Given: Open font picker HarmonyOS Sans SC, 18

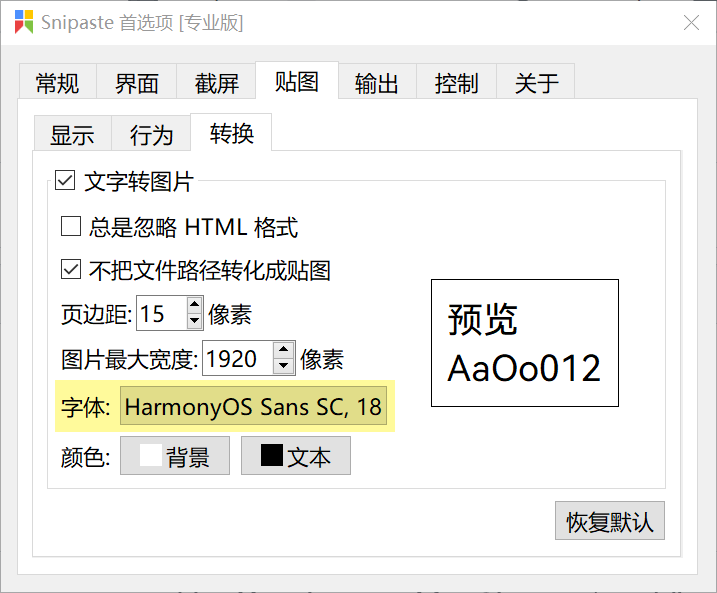Looking at the screenshot, I should tap(253, 406).
